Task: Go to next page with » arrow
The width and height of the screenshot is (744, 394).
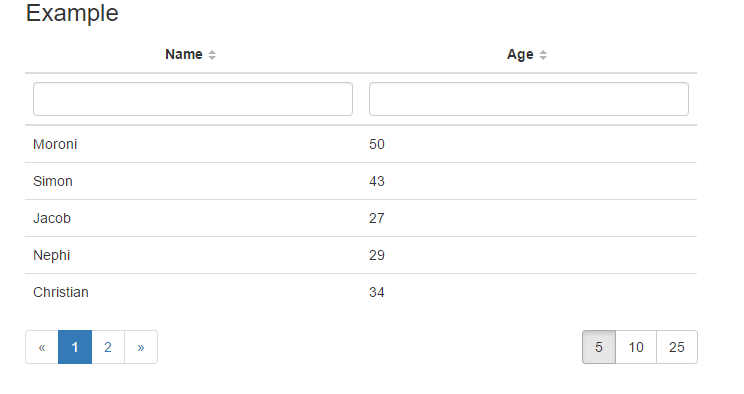Action: [x=141, y=347]
